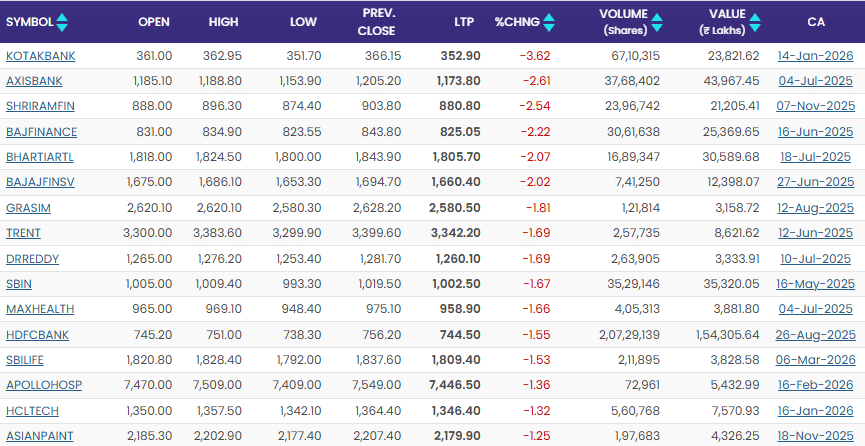Sort by %CHNG using arrow icon
The height and width of the screenshot is (446, 865).
[x=550, y=21]
